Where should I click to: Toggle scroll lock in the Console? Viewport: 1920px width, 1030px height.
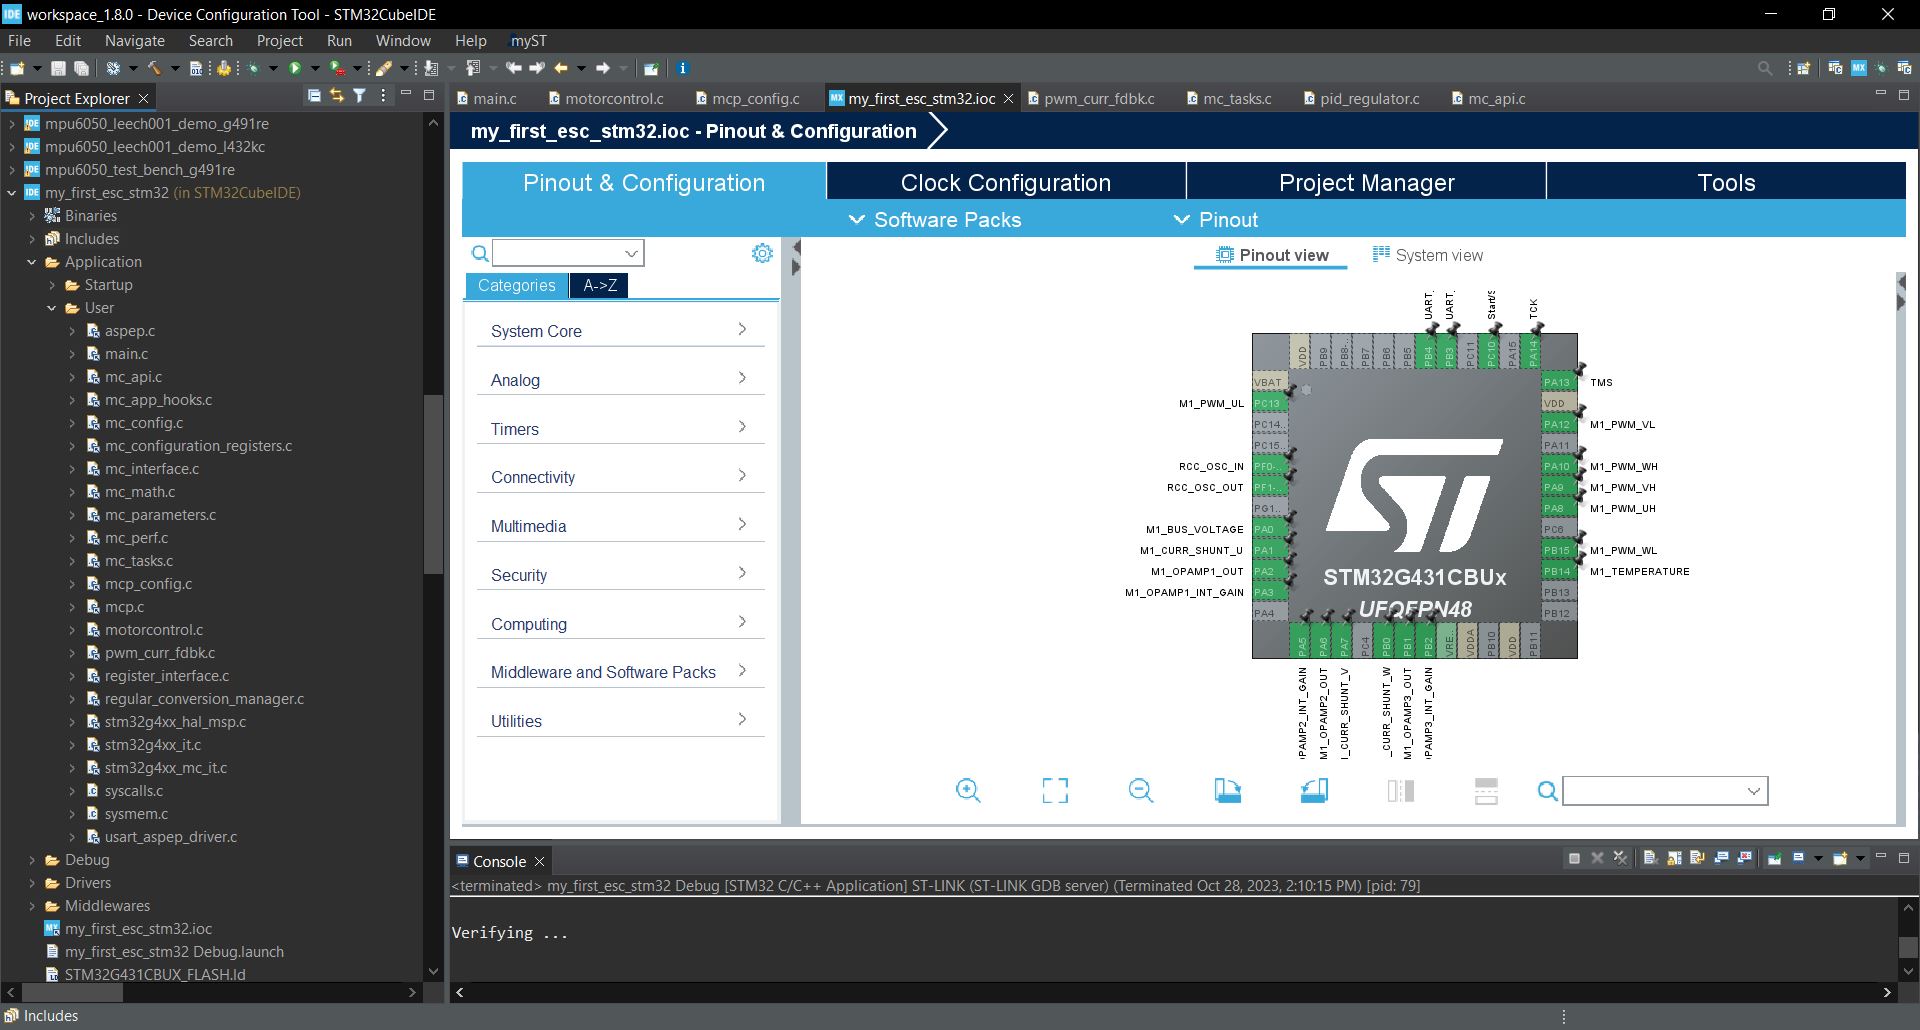[1673, 859]
